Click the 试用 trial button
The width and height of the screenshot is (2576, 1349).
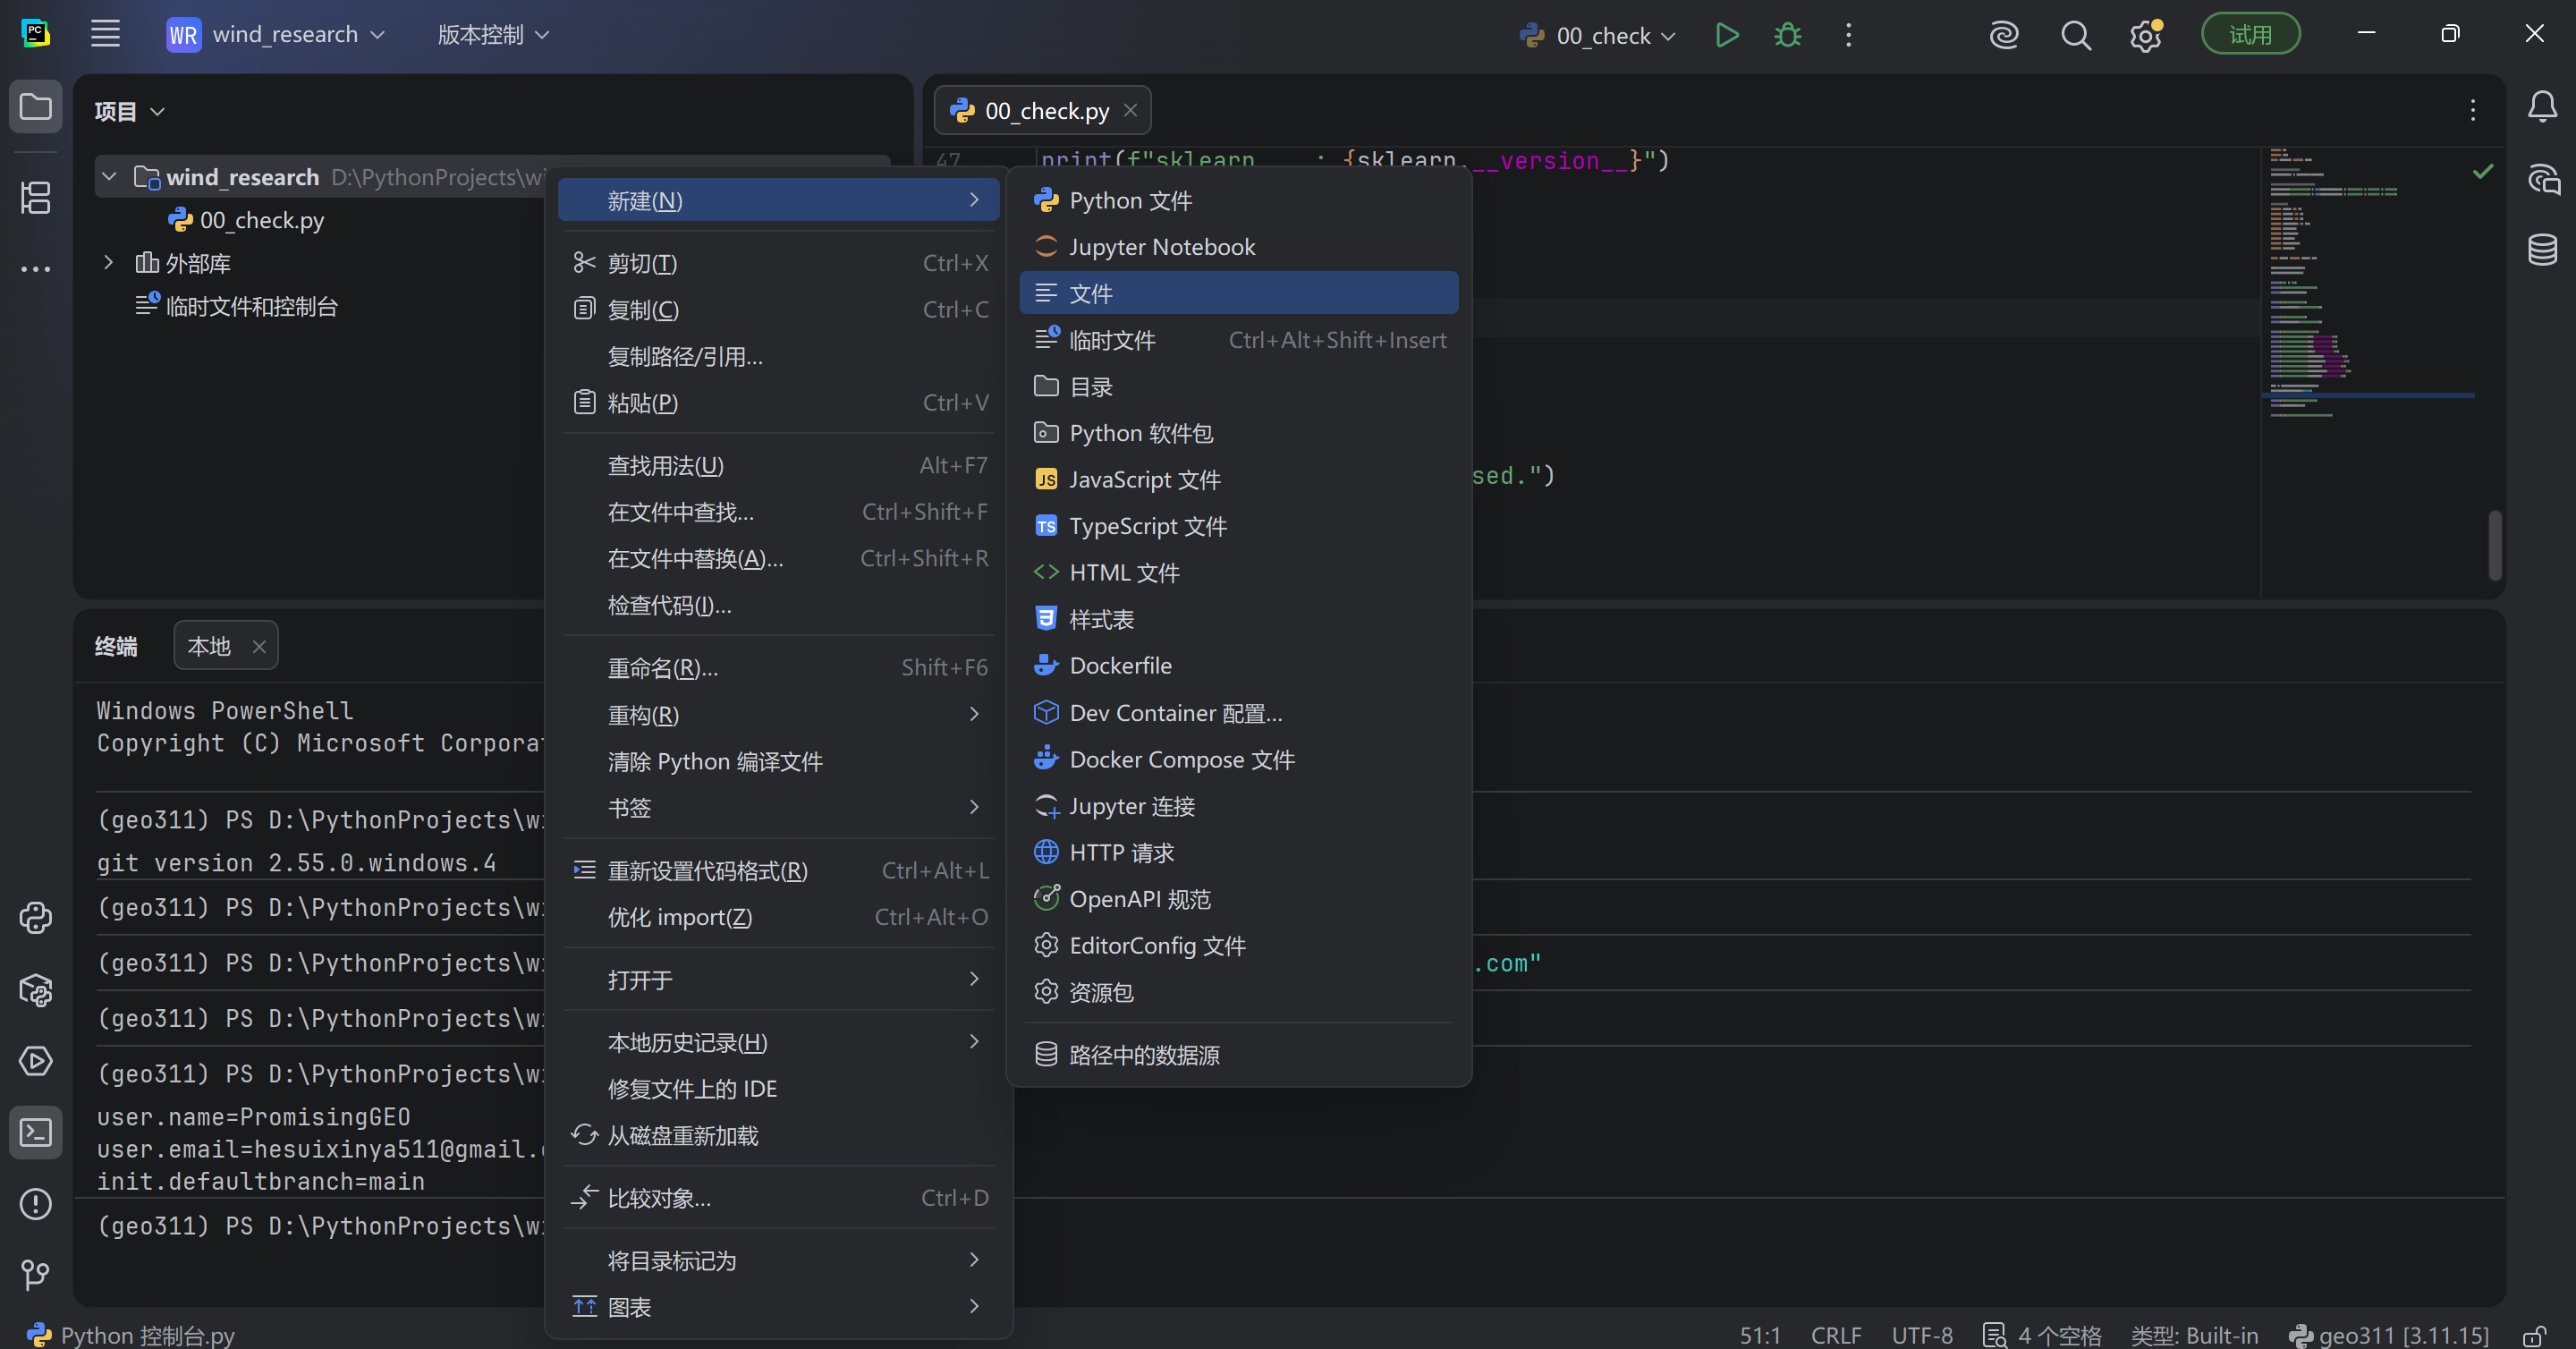[x=2250, y=35]
